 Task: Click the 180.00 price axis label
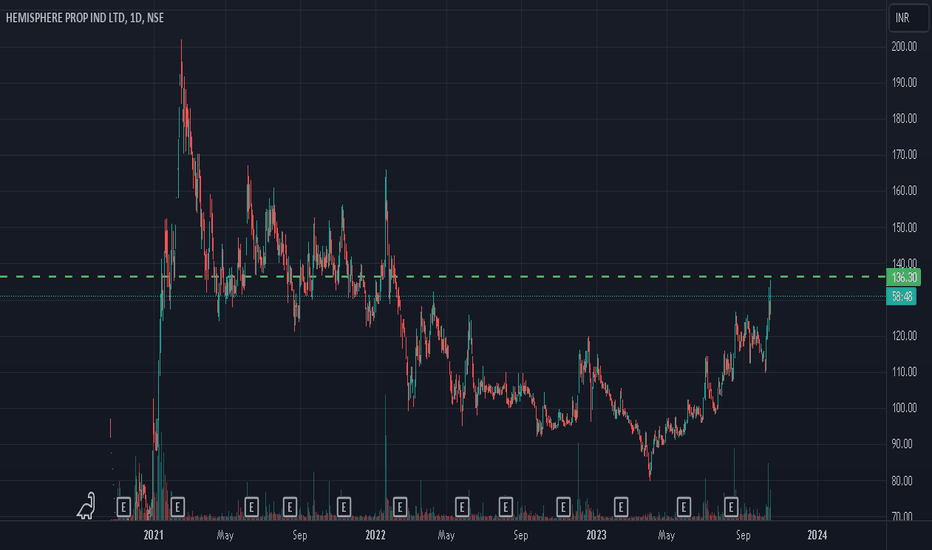click(x=904, y=118)
